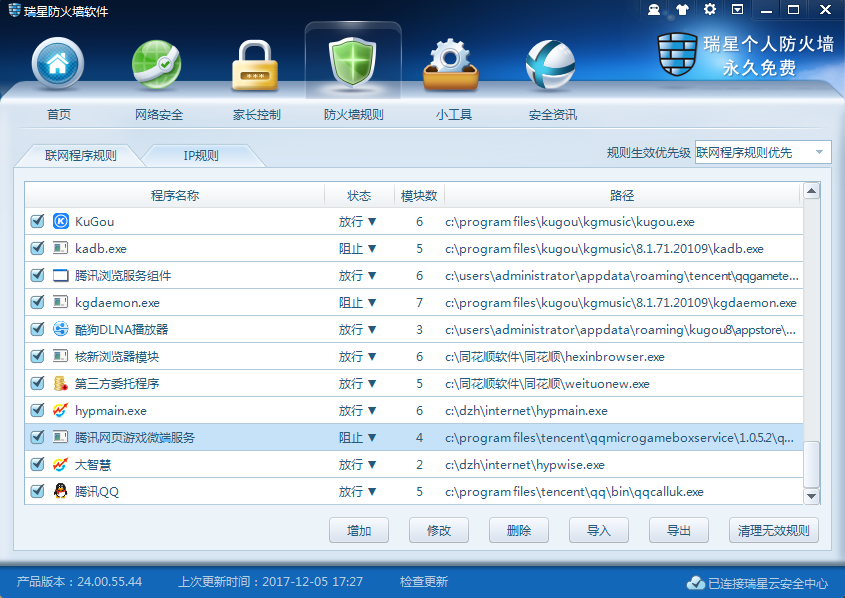This screenshot has width=845, height=598.
Task: Uncheck the 酷狗DLNA播放器 checkbox
Action: tap(37, 329)
